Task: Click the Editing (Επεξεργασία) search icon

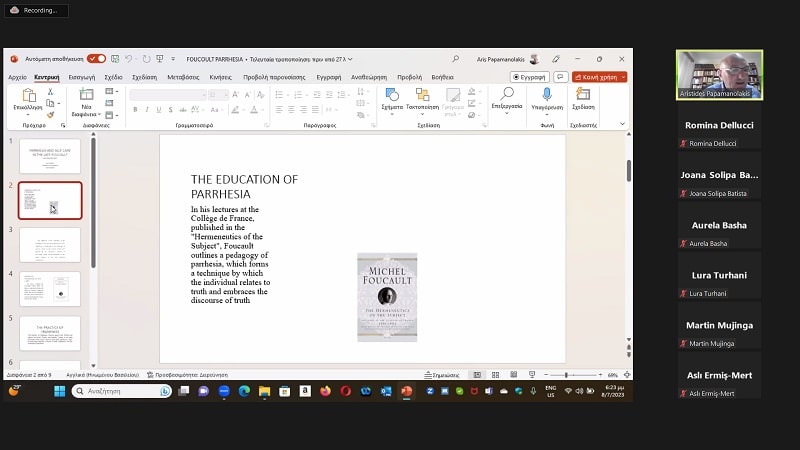Action: tap(507, 94)
